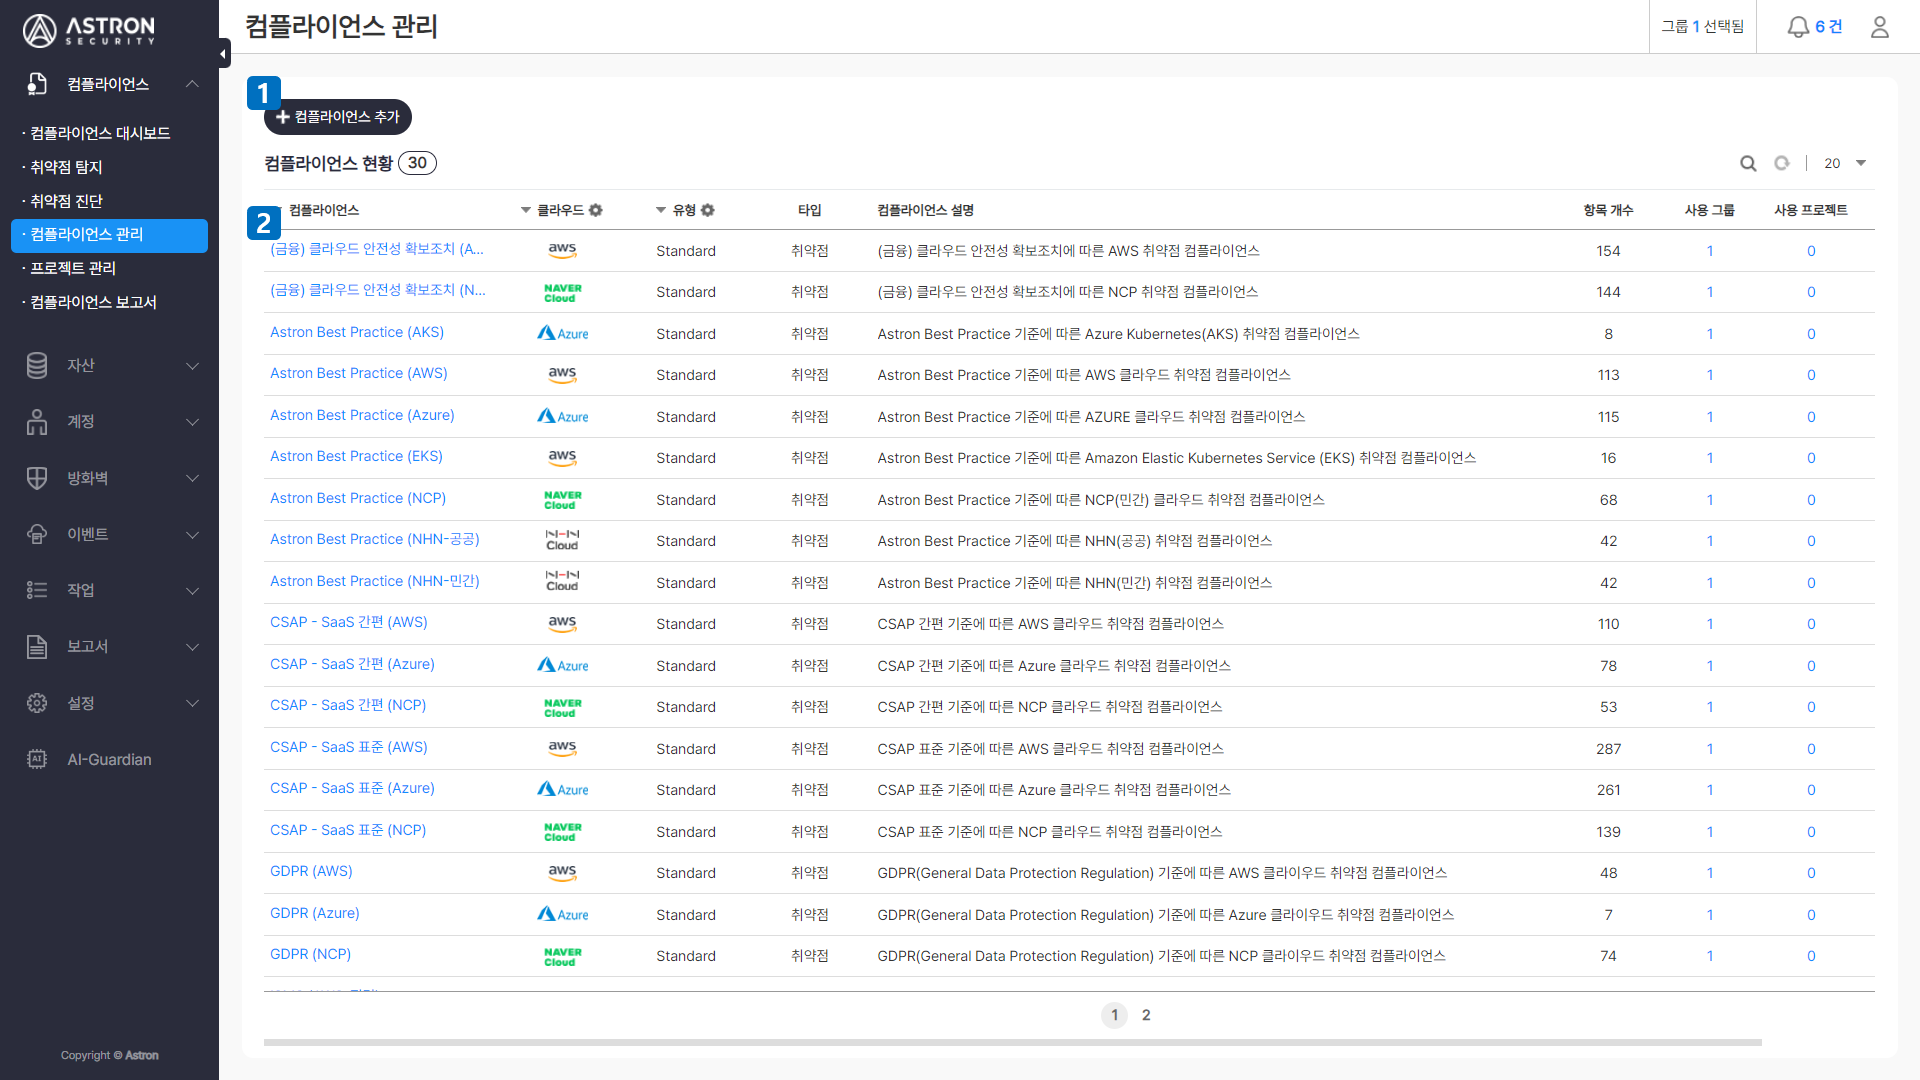Collapse the sidebar with the arrow handle
Screen dimensions: 1920x1080
tap(224, 53)
